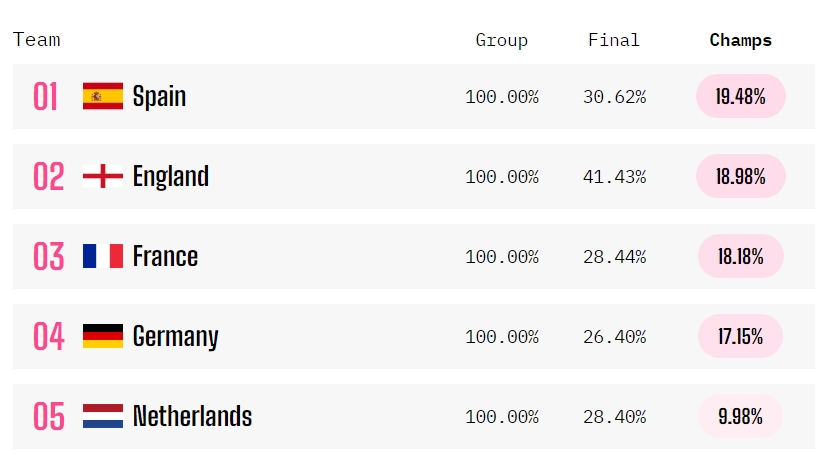Click Spain's 19.48% champs badge
This screenshot has width=823, height=462.
tap(741, 96)
